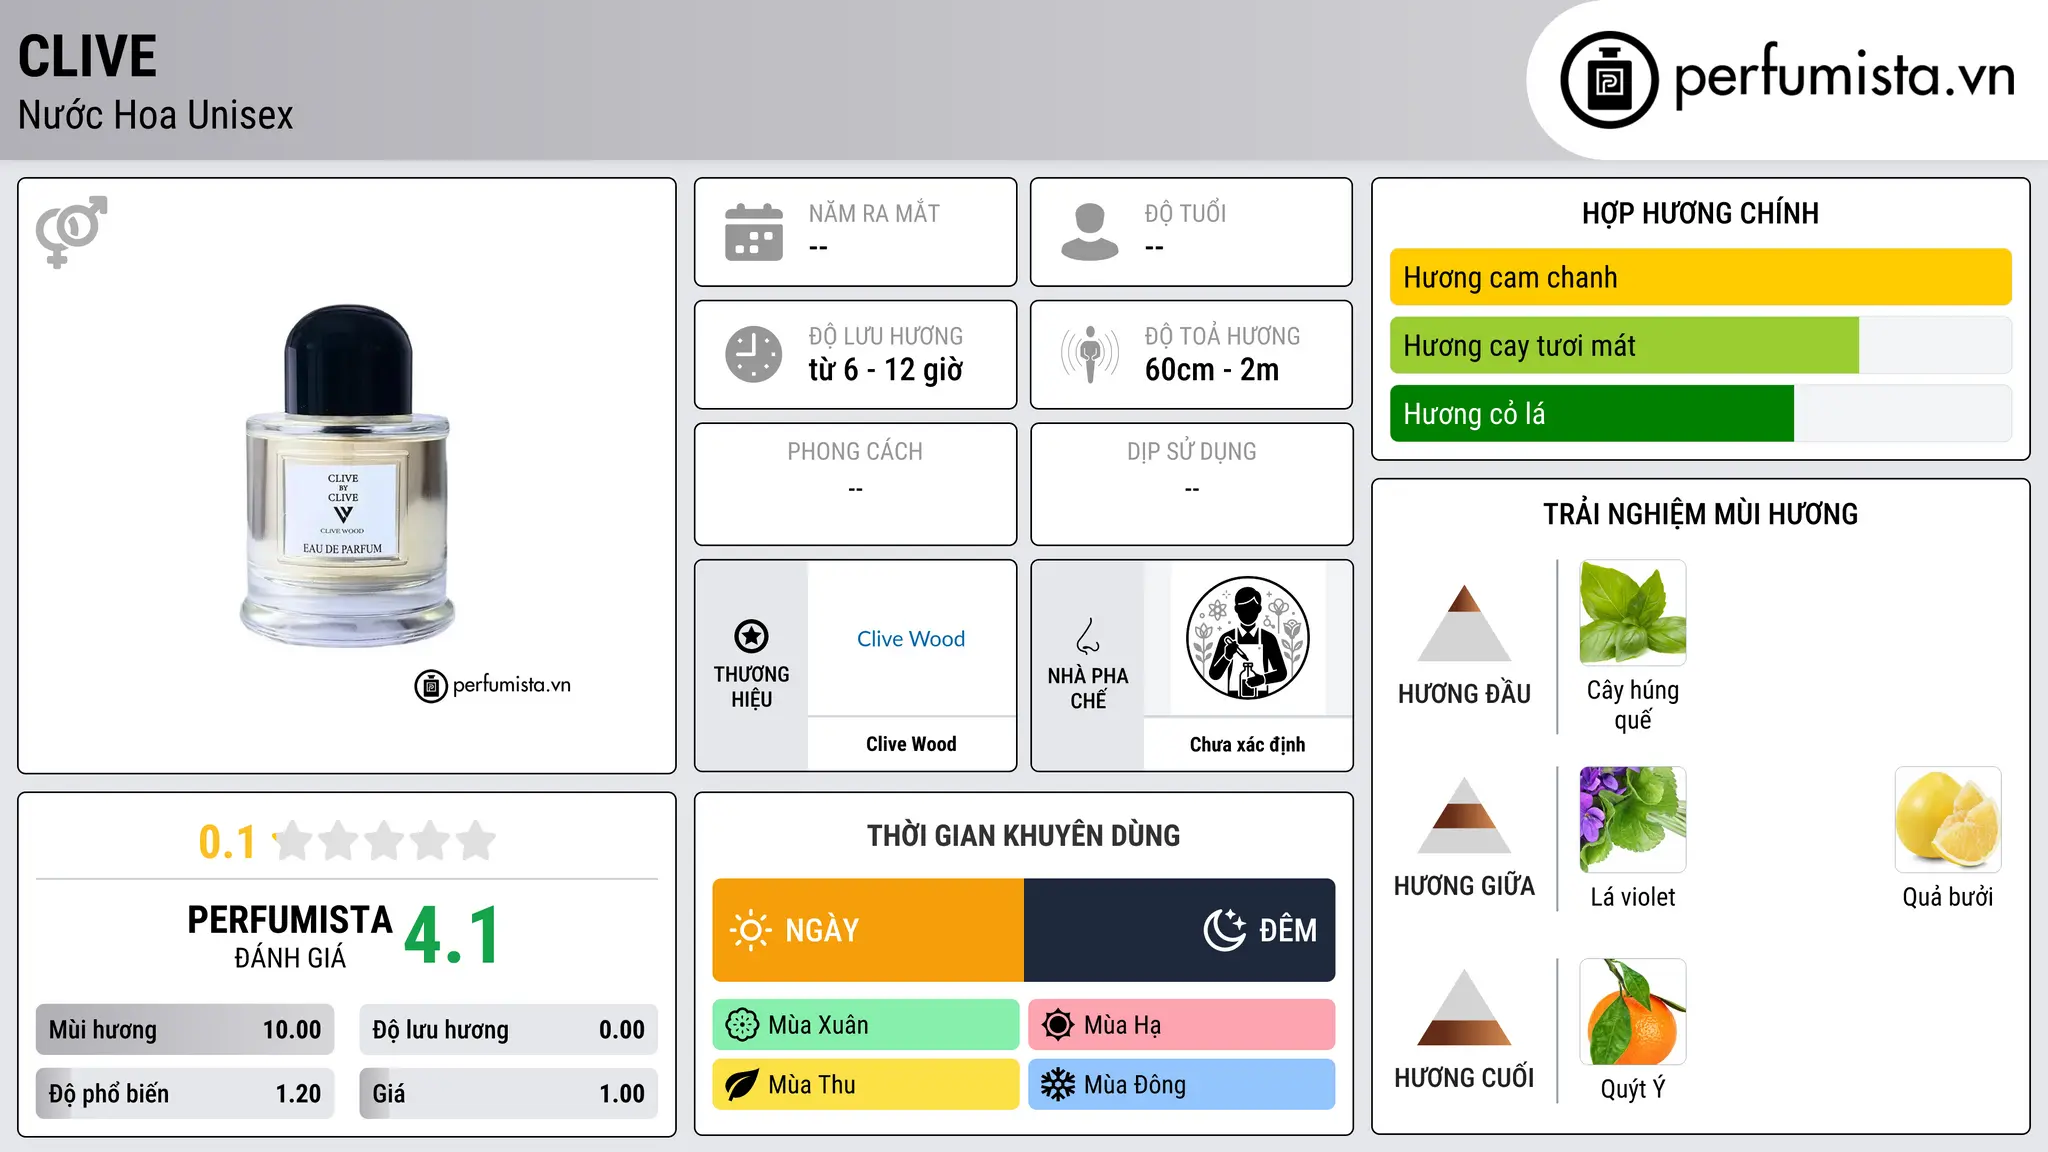Screen dimensions: 2048x1152
Task: Click the calendar icon beside Năm ra mắt
Action: tap(754, 232)
